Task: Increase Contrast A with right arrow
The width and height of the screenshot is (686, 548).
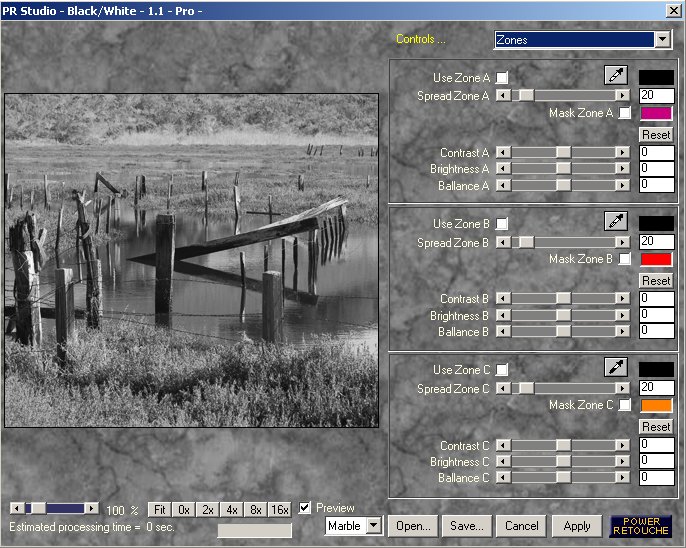Action: coord(622,152)
